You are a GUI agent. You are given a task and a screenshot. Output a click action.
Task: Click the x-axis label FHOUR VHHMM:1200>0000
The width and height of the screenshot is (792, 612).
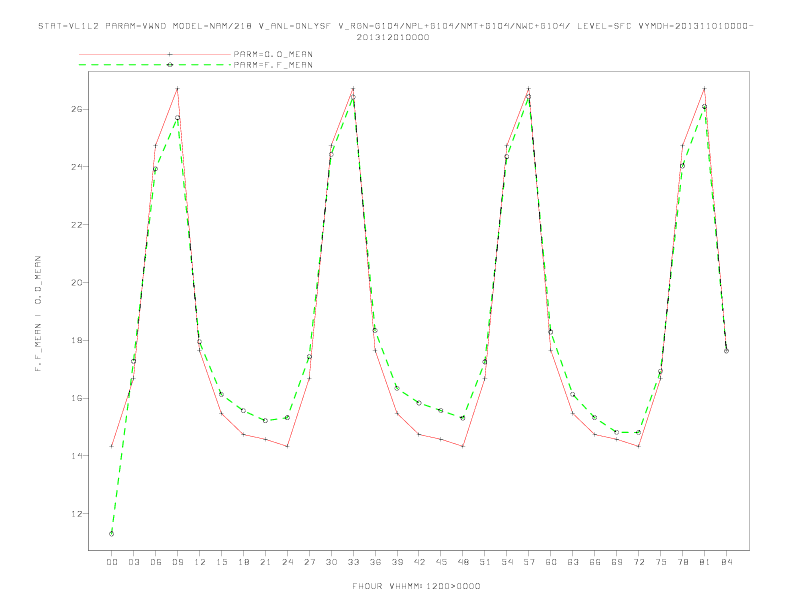pyautogui.click(x=416, y=586)
